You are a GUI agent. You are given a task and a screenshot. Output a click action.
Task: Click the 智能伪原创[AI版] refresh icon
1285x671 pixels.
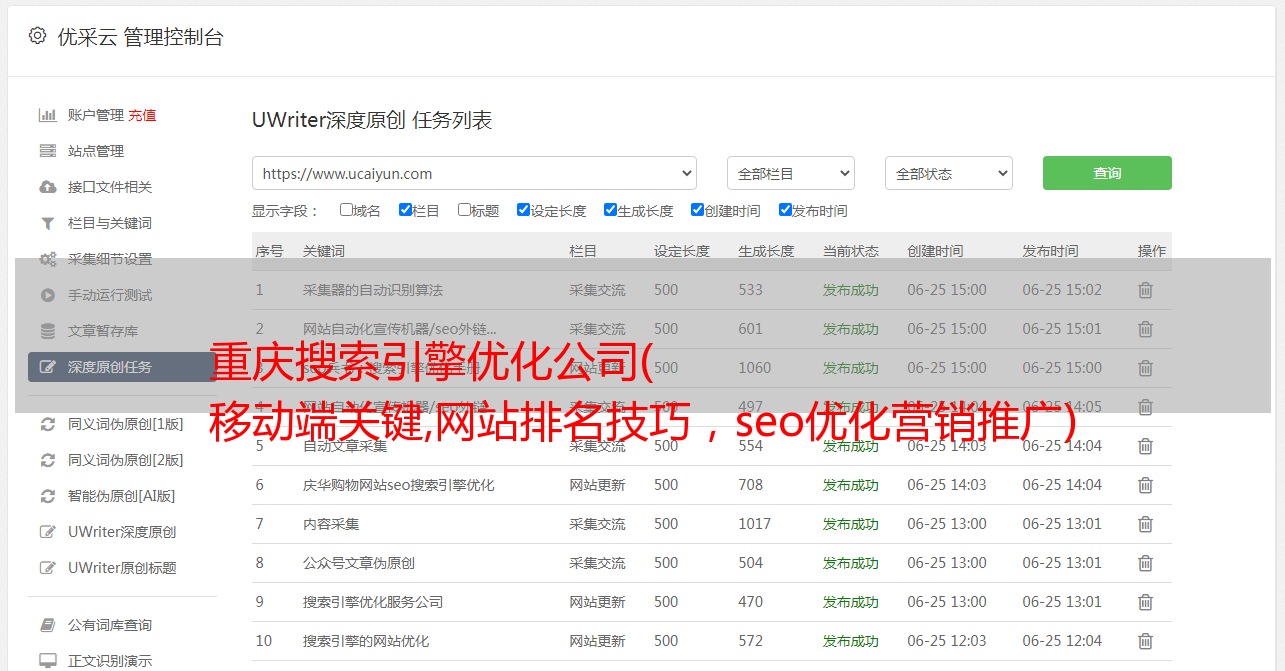click(47, 496)
